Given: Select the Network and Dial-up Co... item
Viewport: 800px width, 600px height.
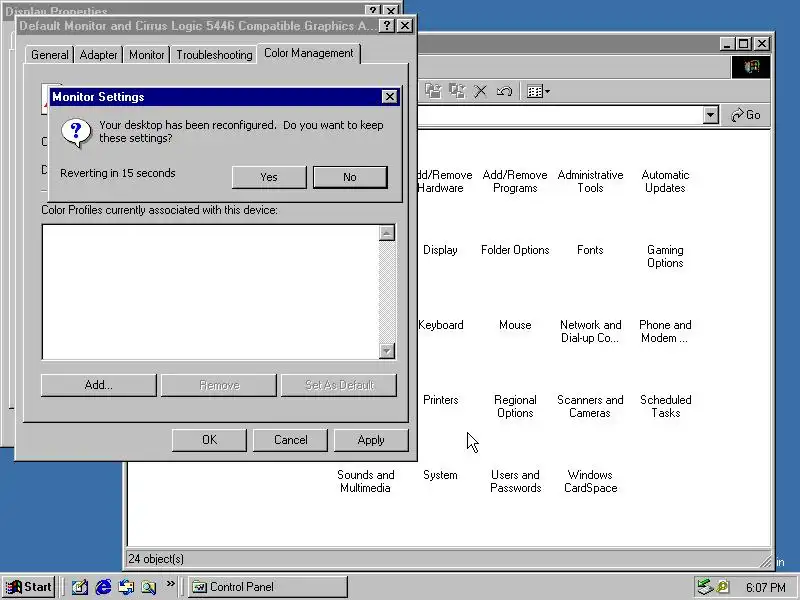Looking at the screenshot, I should pyautogui.click(x=590, y=331).
